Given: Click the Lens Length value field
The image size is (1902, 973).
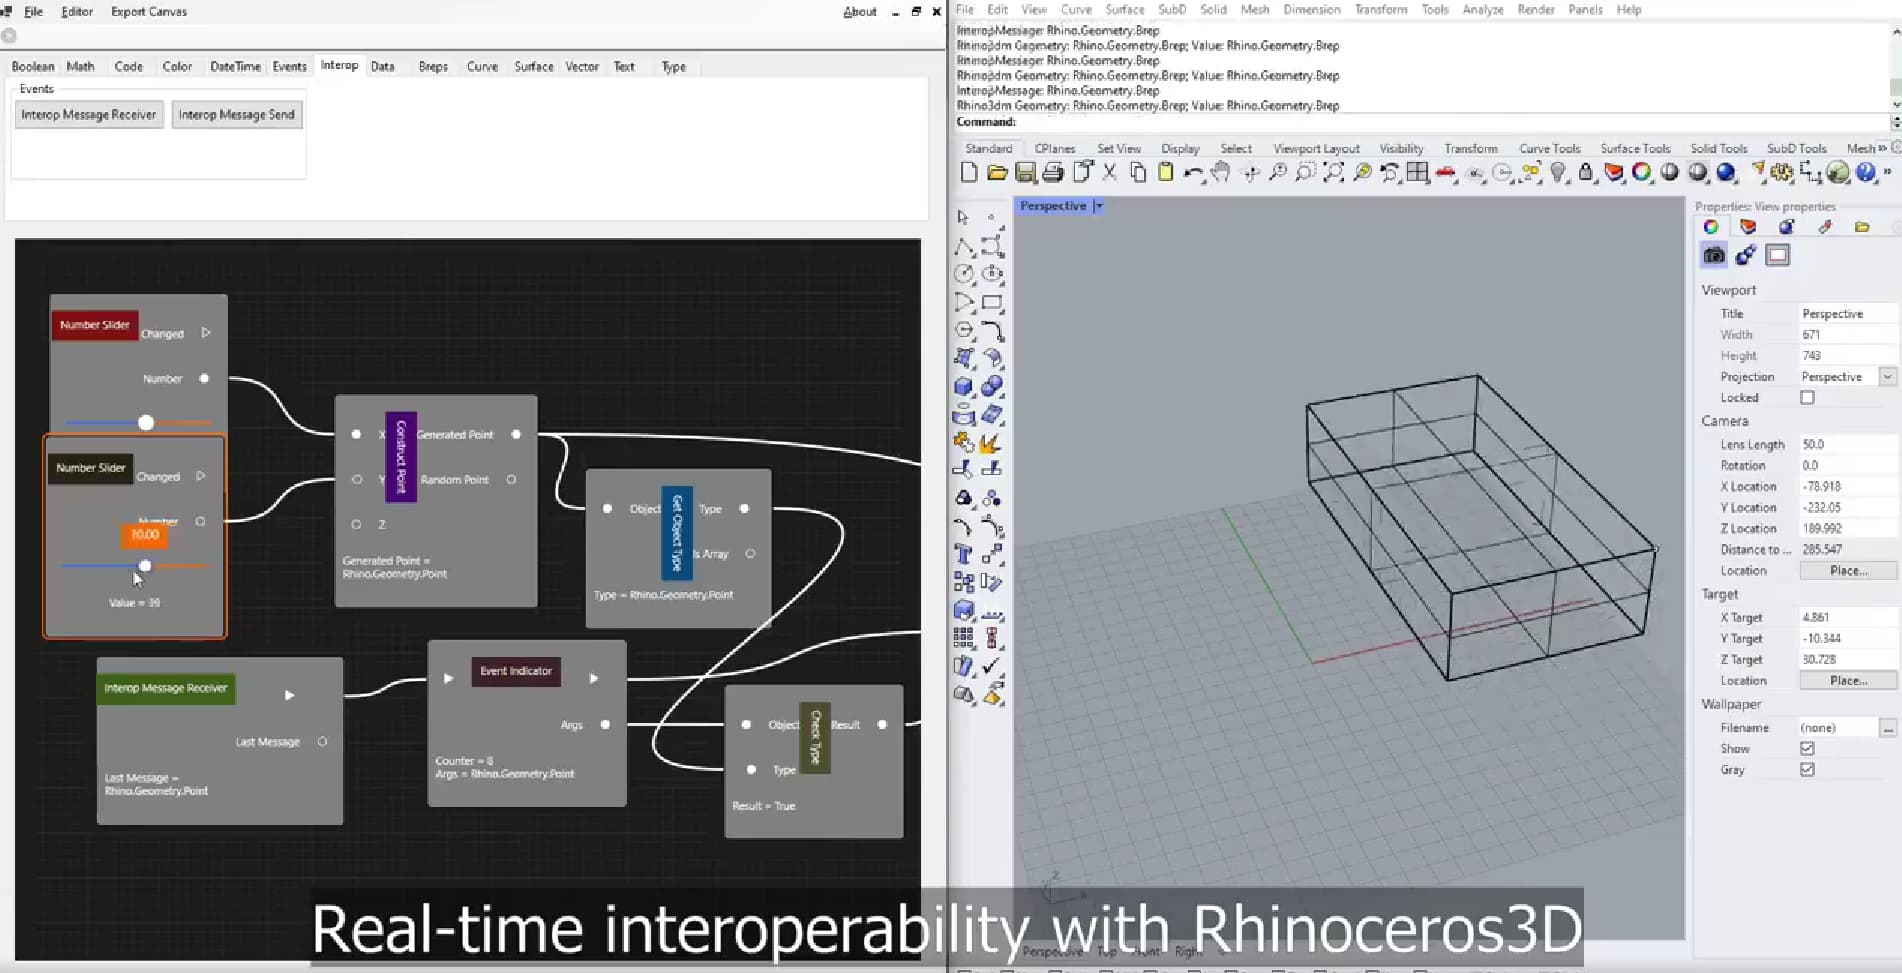Looking at the screenshot, I should tap(1848, 445).
